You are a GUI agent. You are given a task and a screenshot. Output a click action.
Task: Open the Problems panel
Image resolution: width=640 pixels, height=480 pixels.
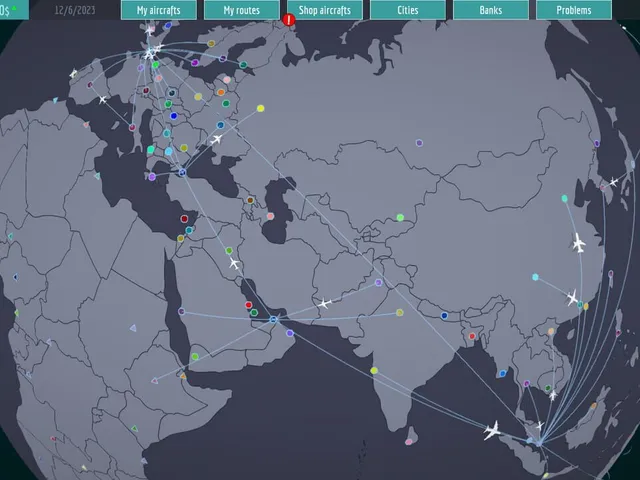pyautogui.click(x=574, y=10)
